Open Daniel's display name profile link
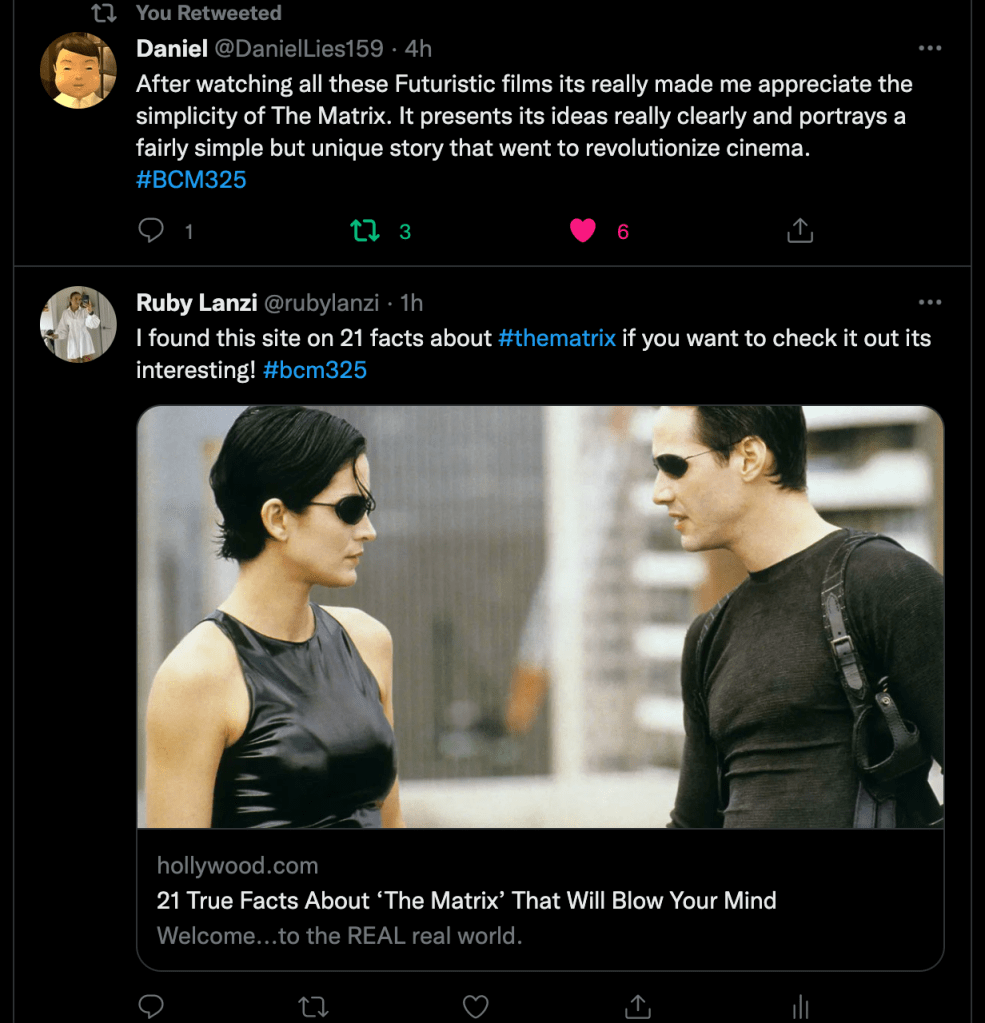The width and height of the screenshot is (985, 1023). coord(171,48)
